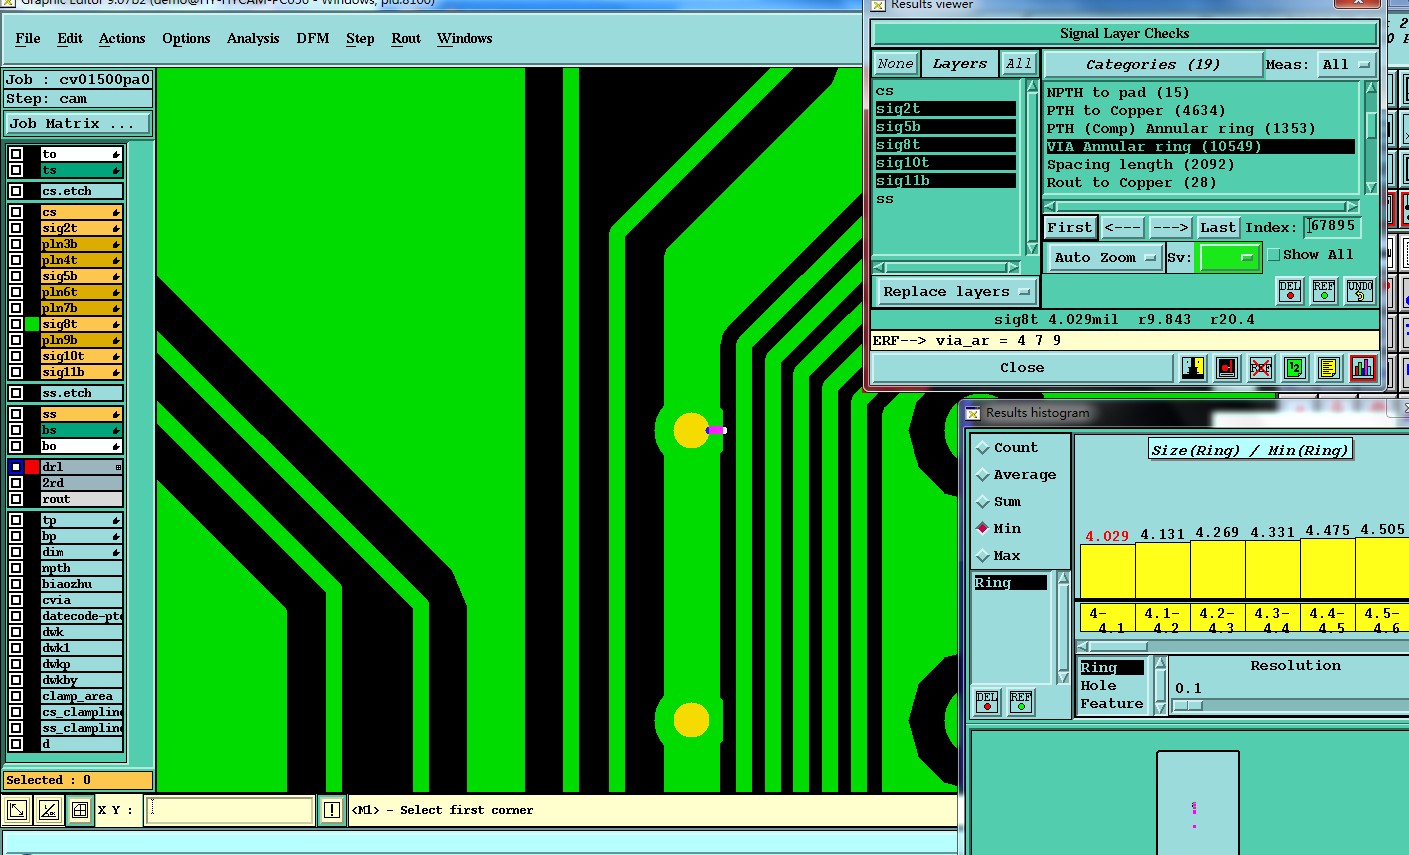Select the Average radio option
1409x855 pixels.
point(983,475)
